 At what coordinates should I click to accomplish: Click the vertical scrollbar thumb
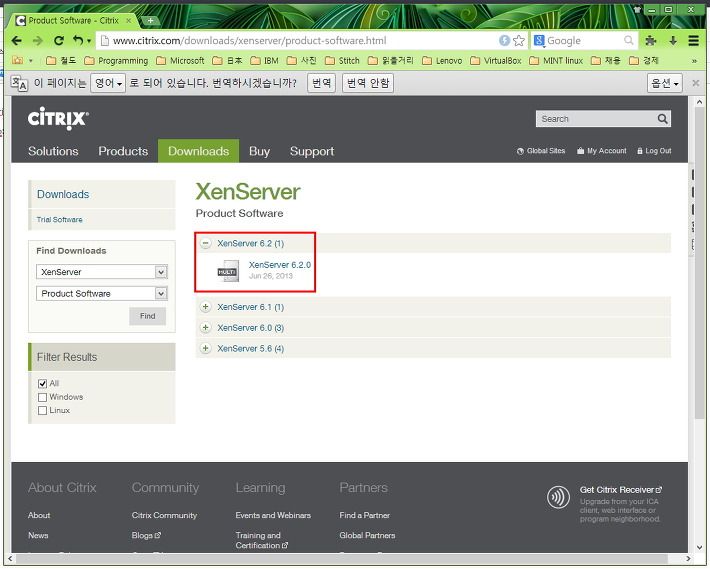(699, 263)
